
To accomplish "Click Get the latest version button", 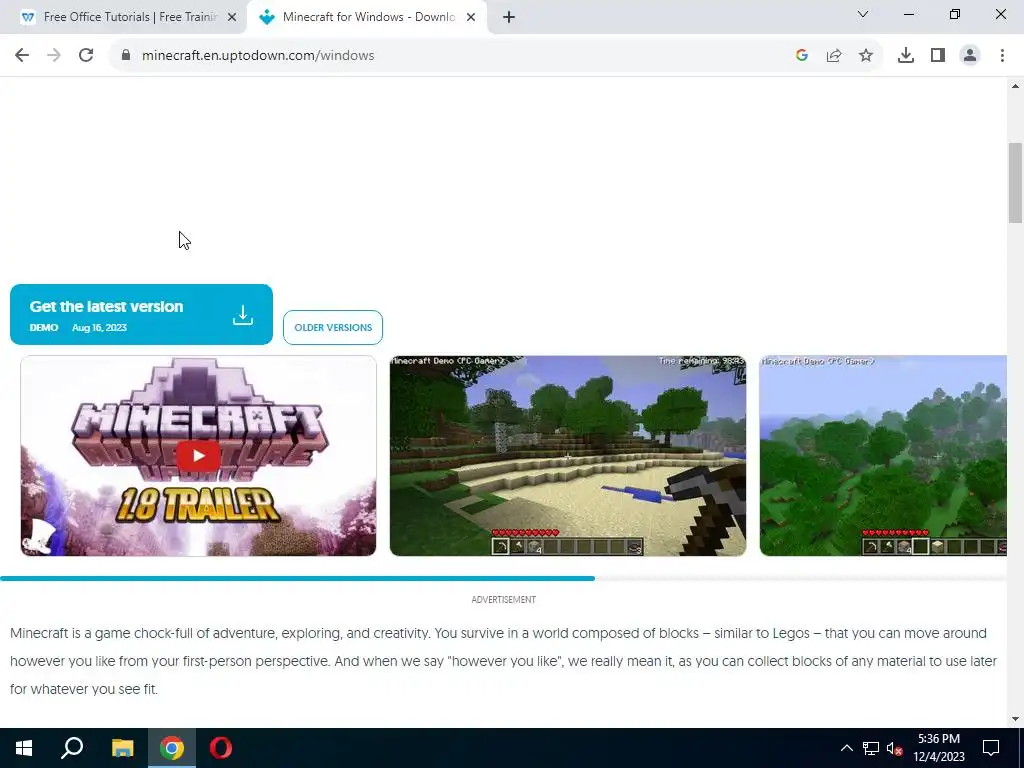I will coord(141,314).
